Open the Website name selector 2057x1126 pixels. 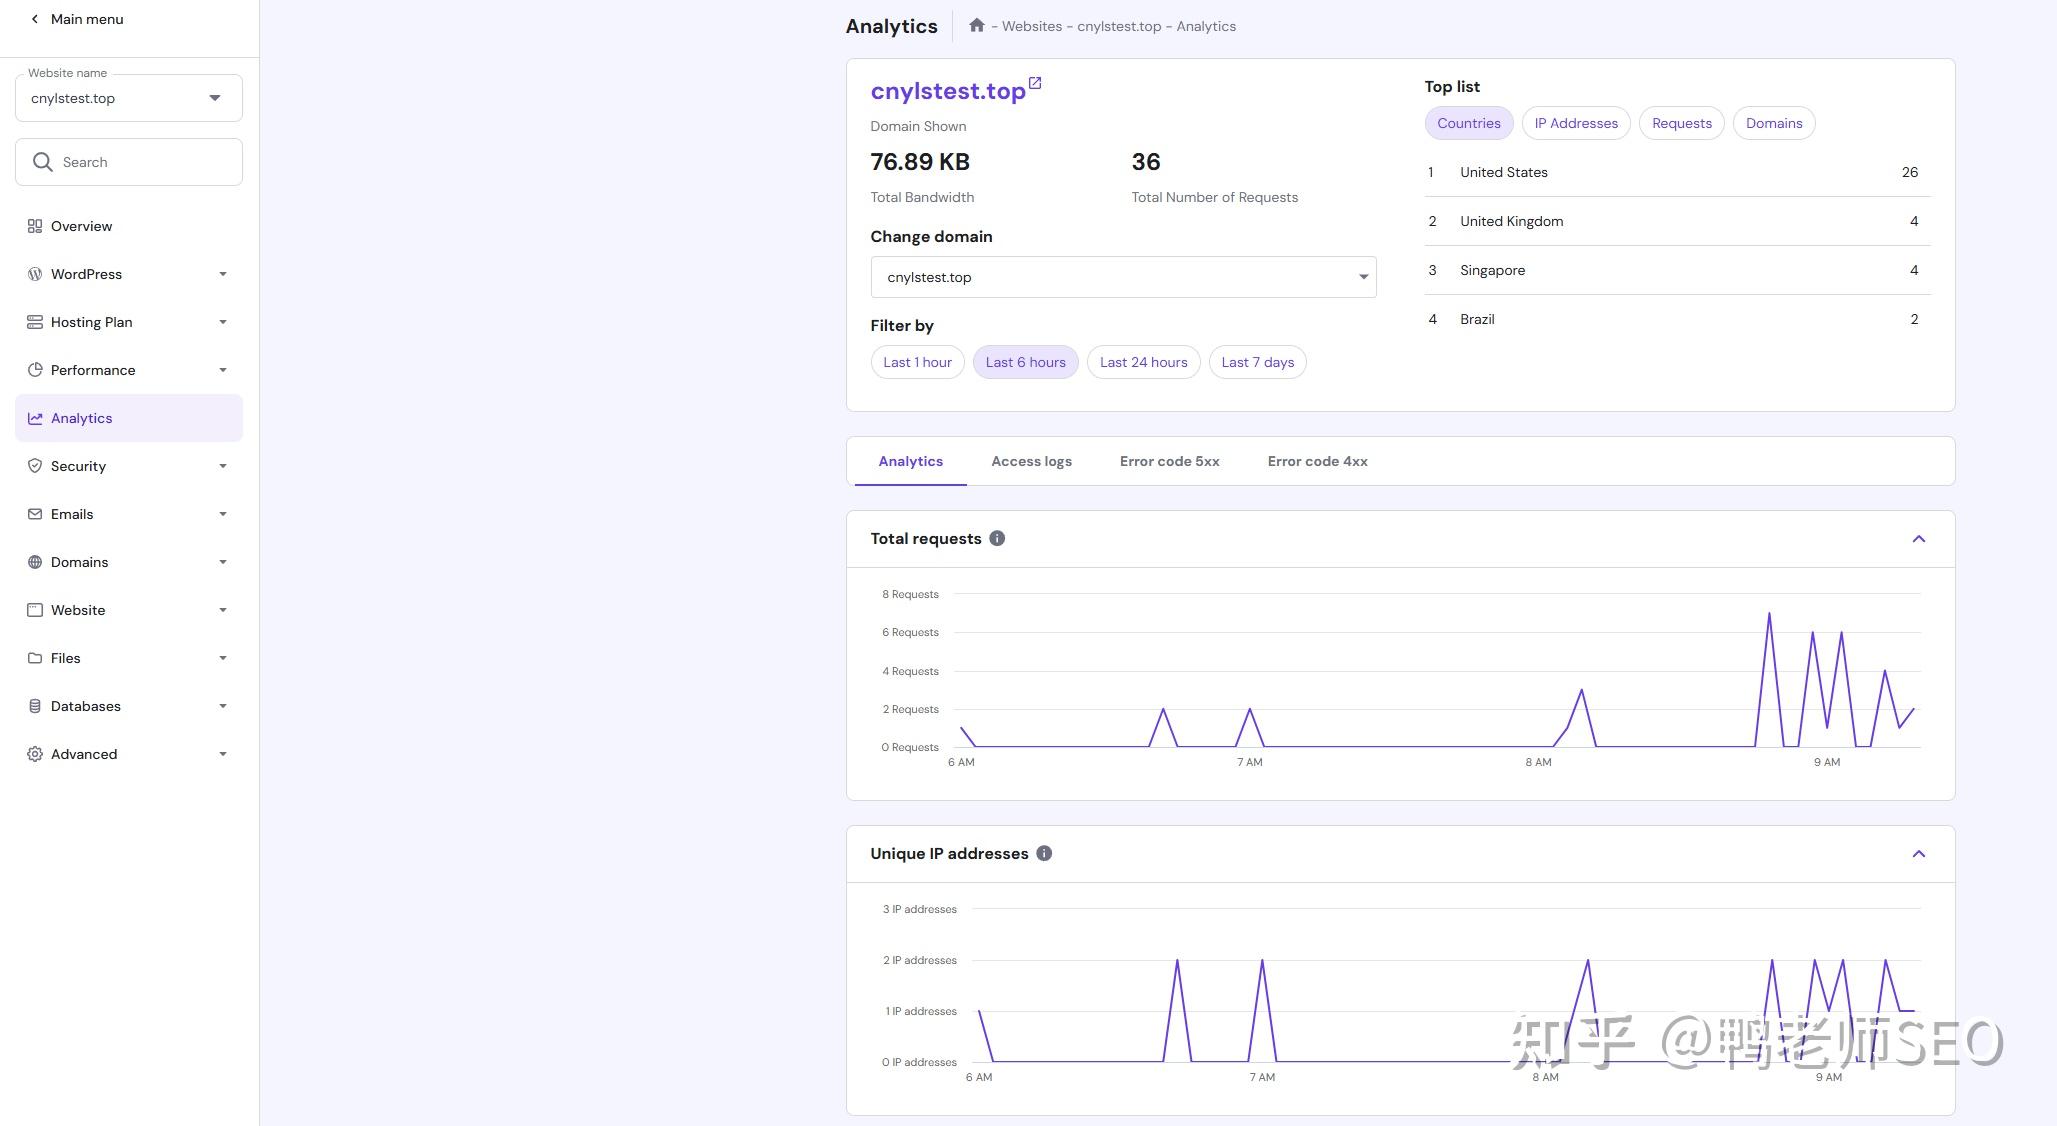(128, 98)
